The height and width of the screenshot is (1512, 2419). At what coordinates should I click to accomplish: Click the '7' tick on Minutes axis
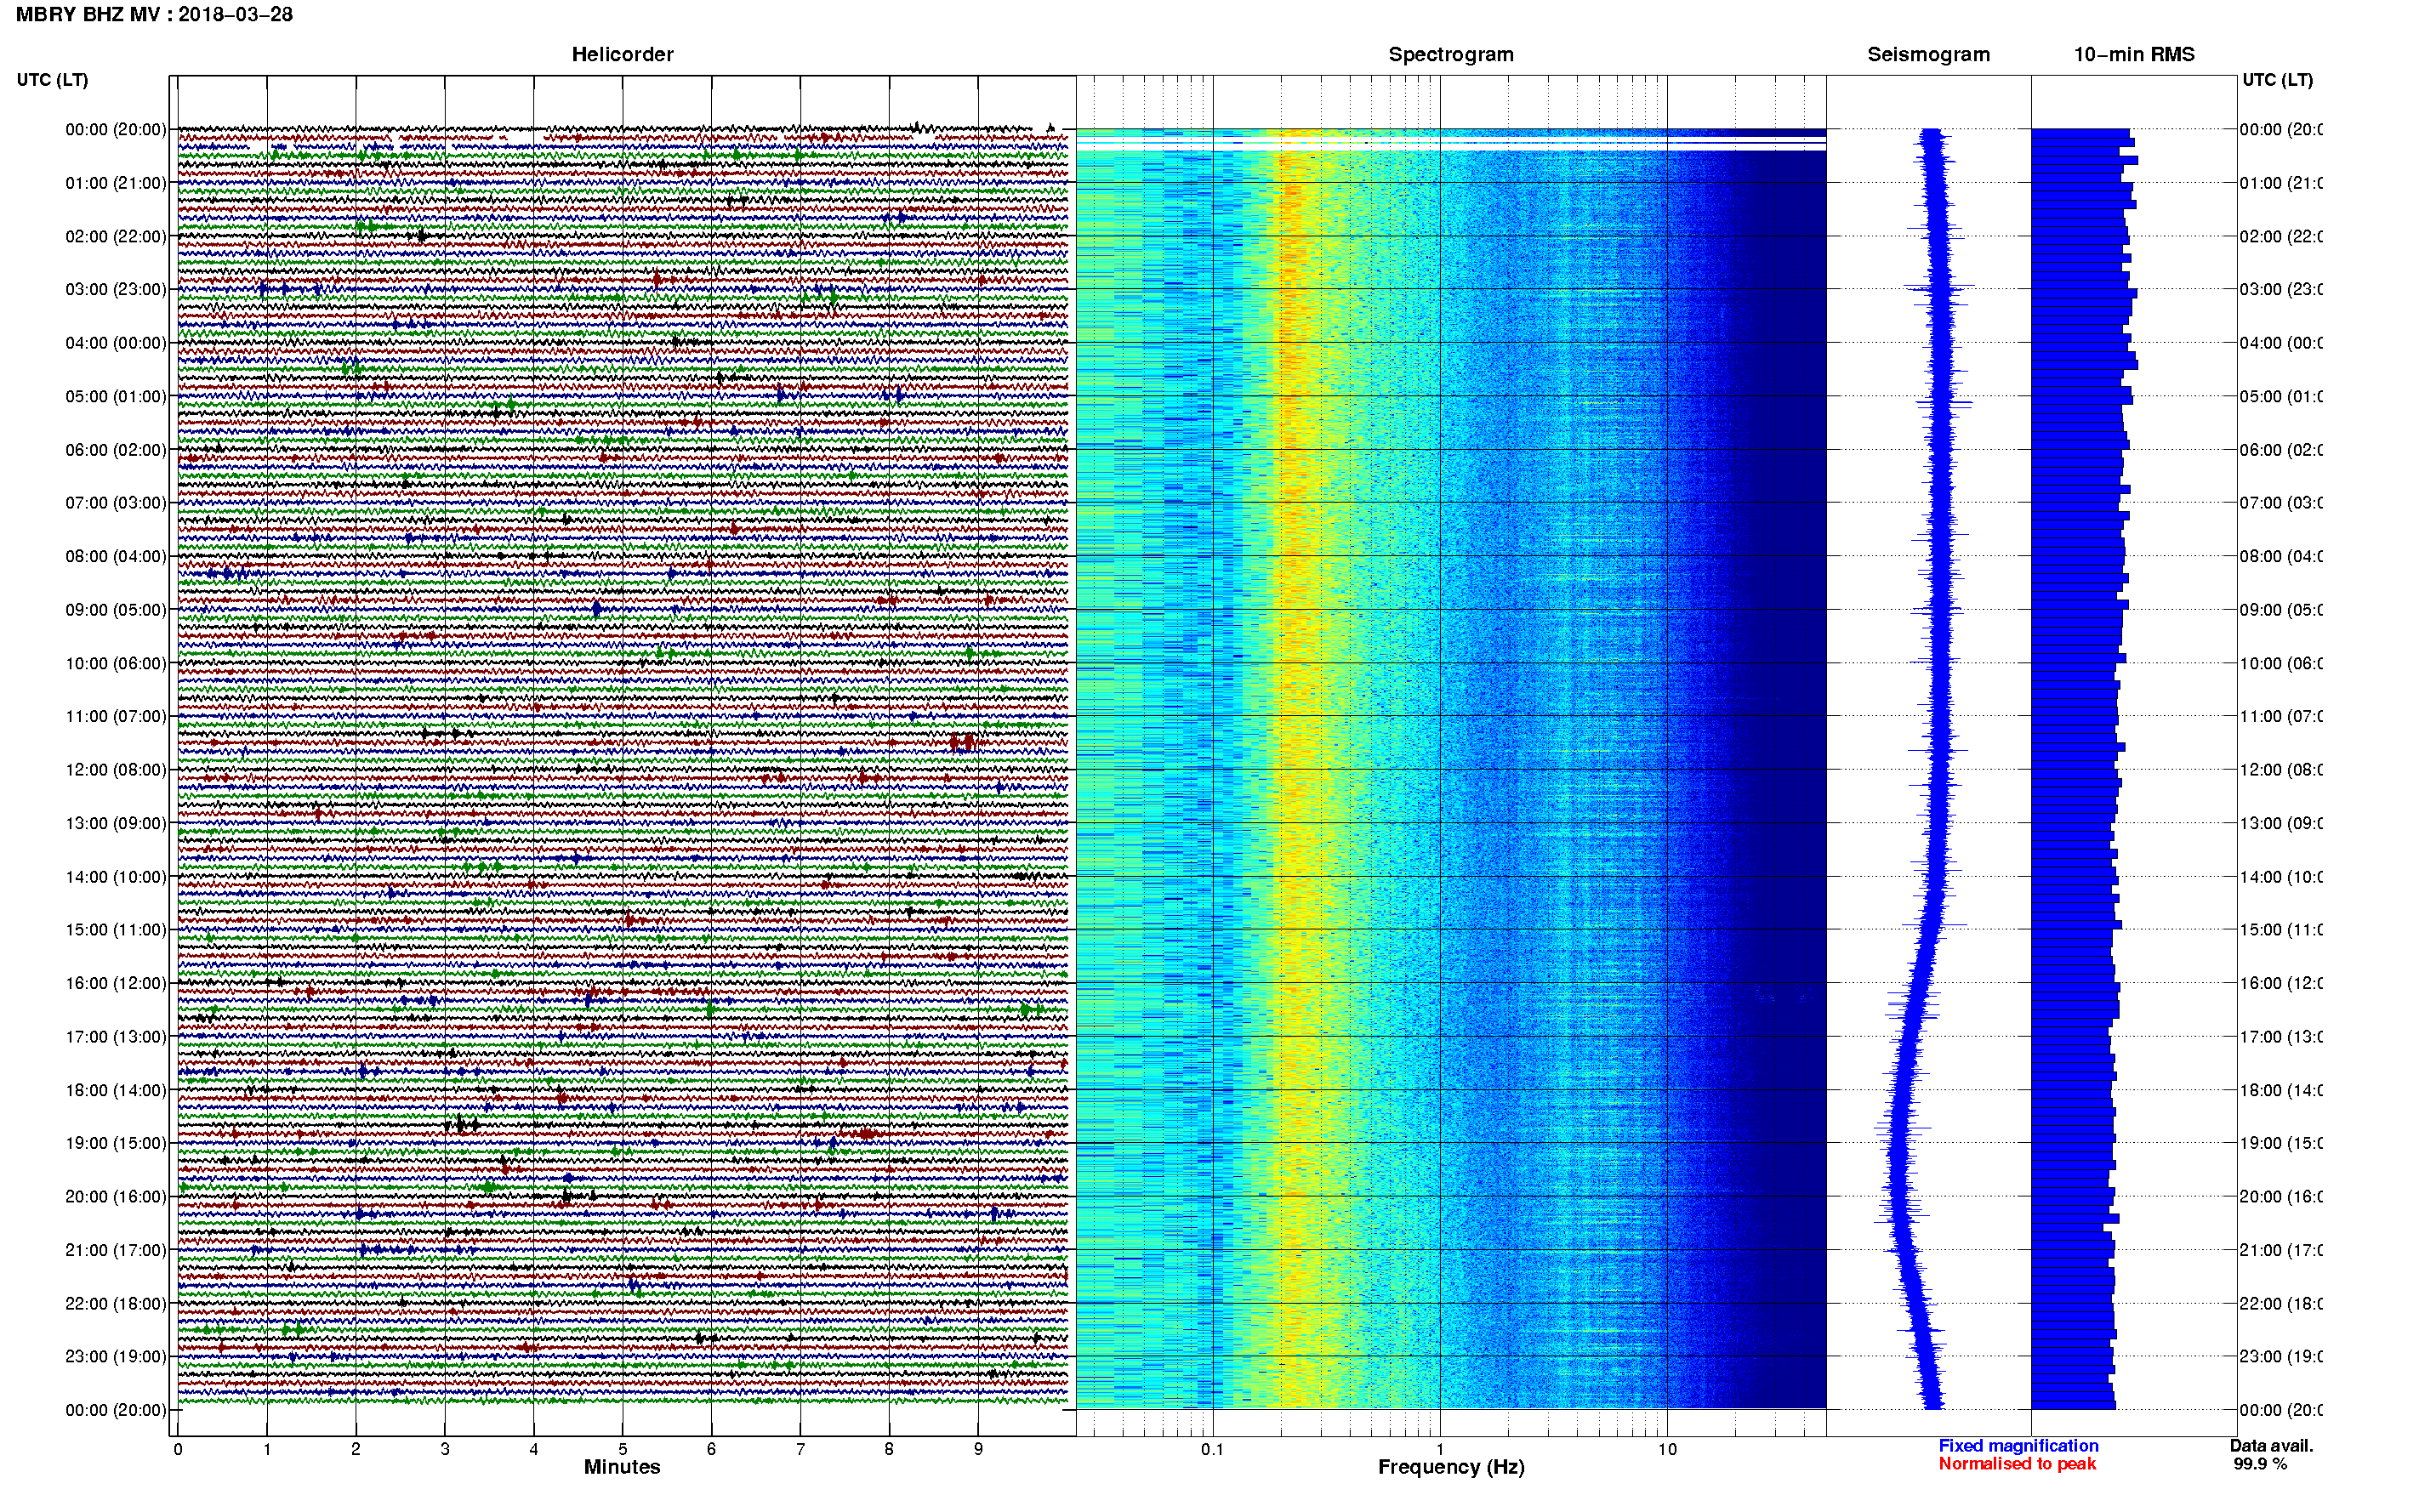[800, 1449]
